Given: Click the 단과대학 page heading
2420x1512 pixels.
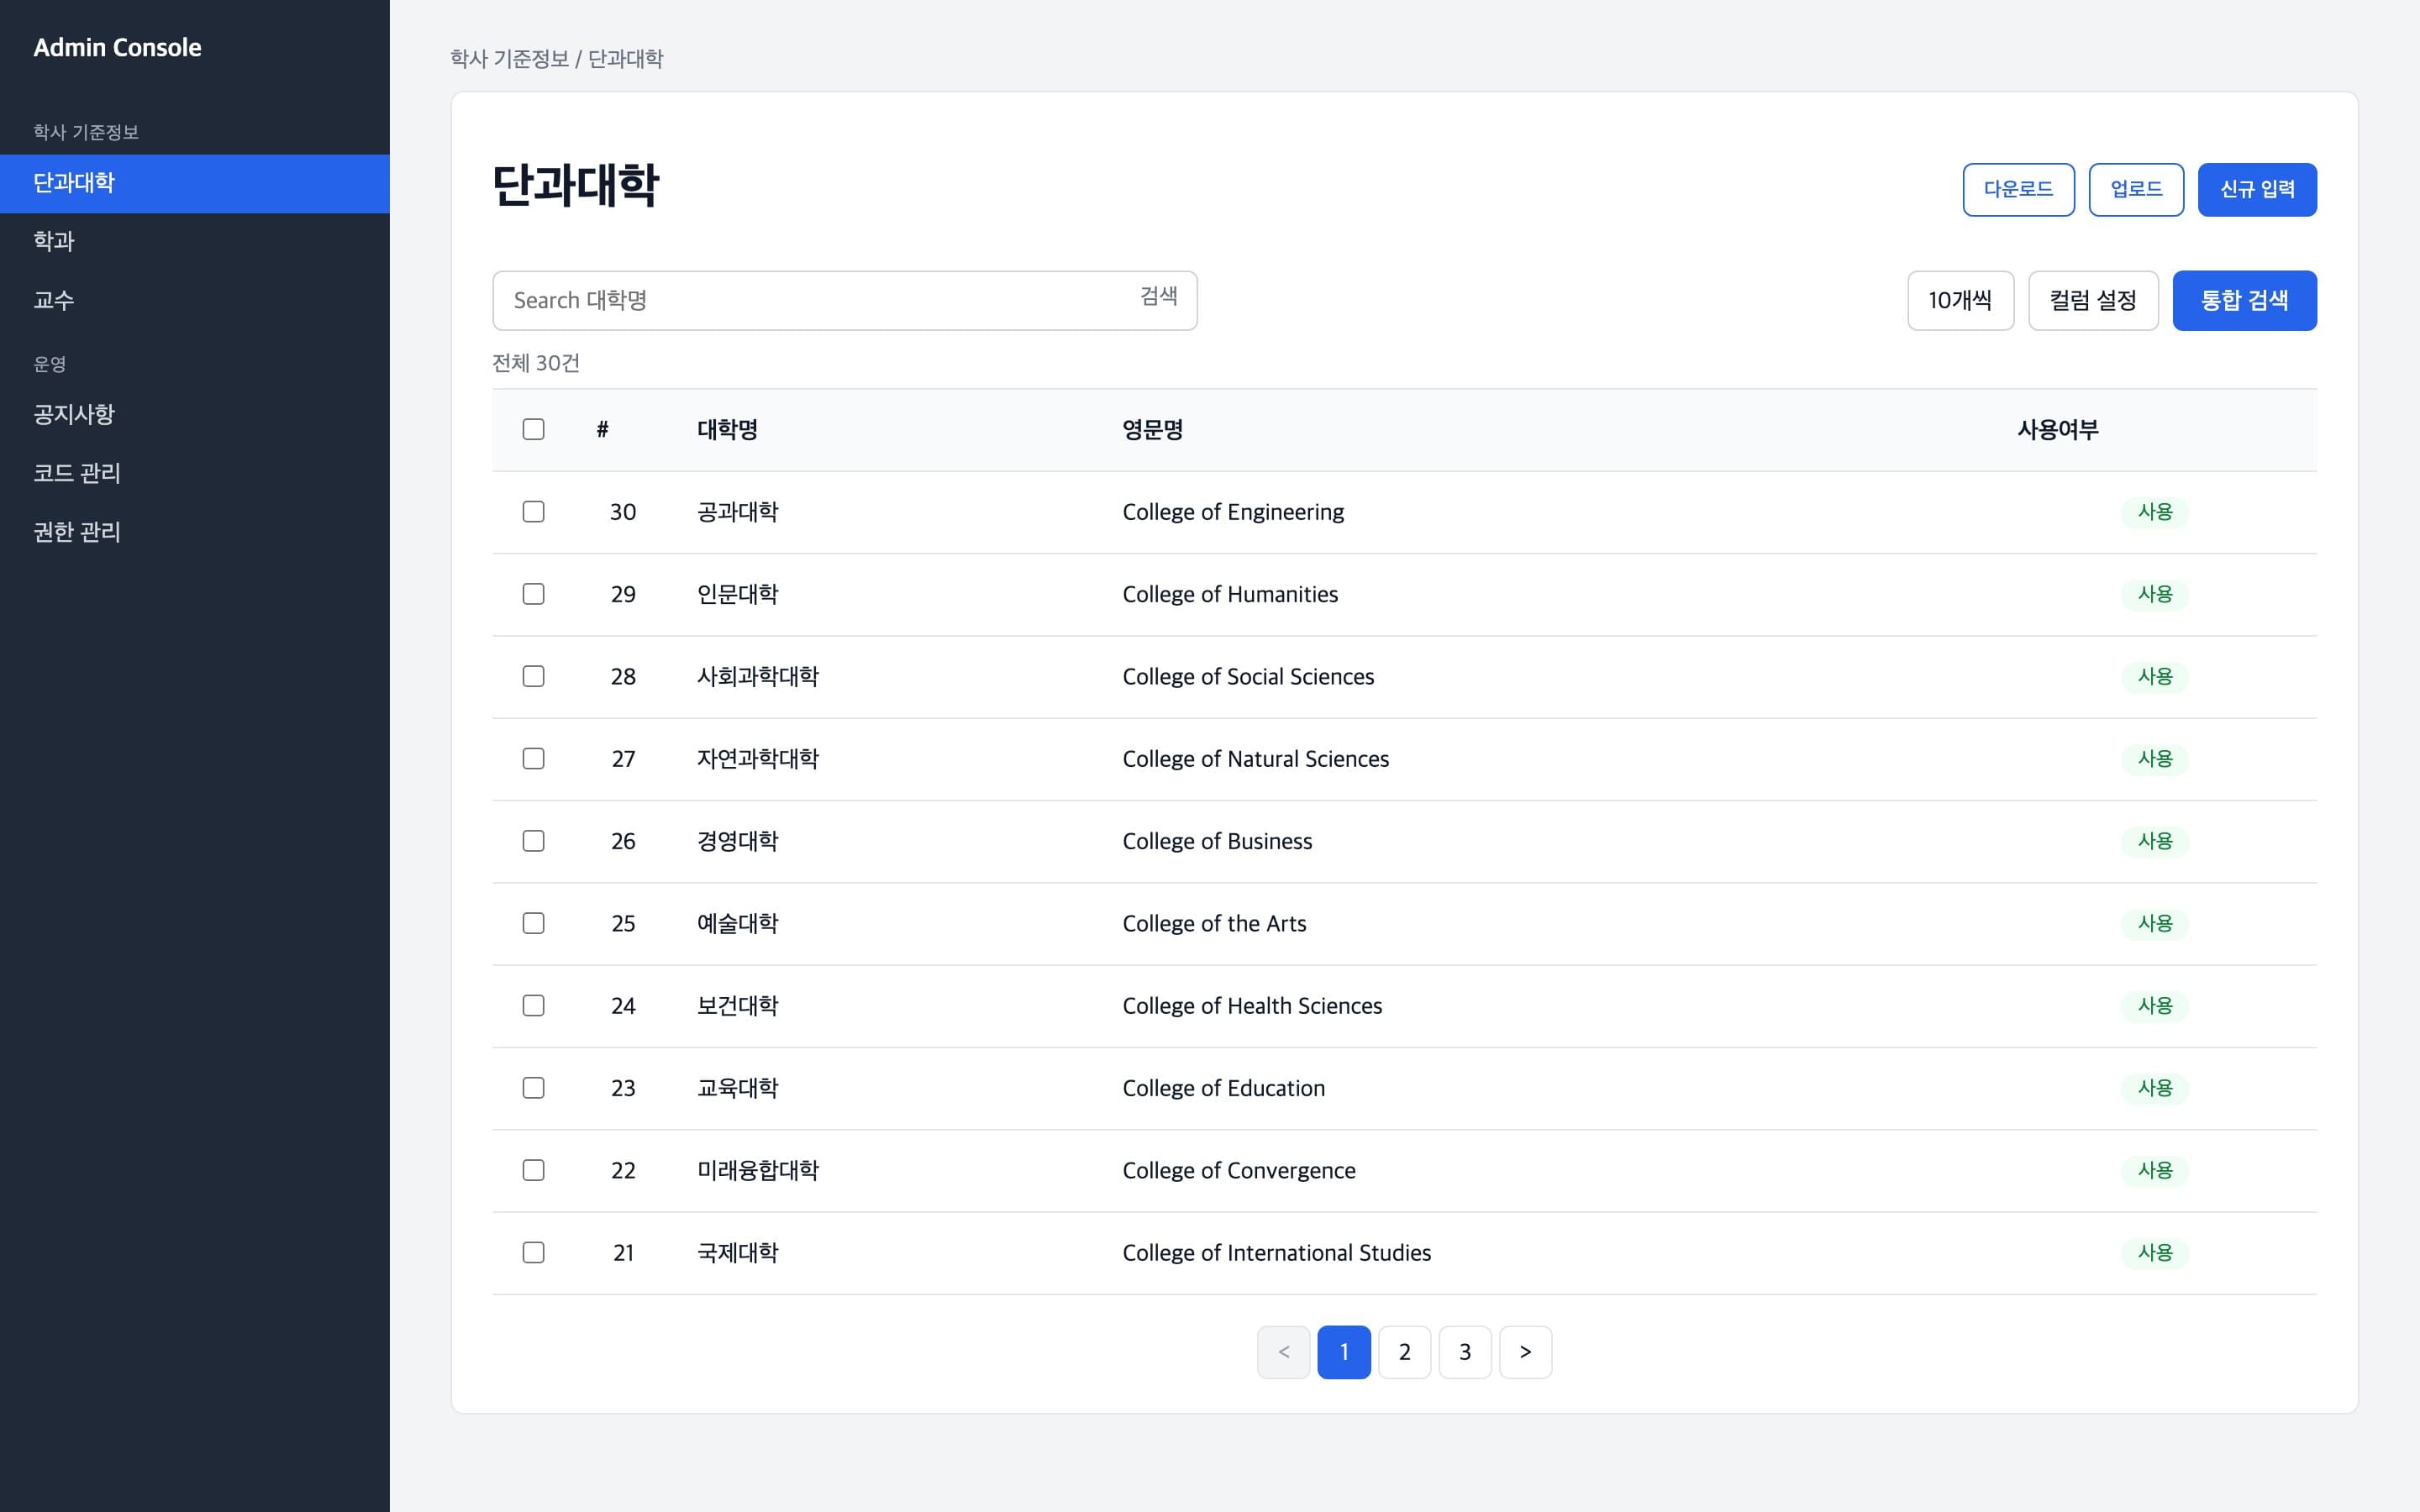Looking at the screenshot, I should click(x=575, y=186).
